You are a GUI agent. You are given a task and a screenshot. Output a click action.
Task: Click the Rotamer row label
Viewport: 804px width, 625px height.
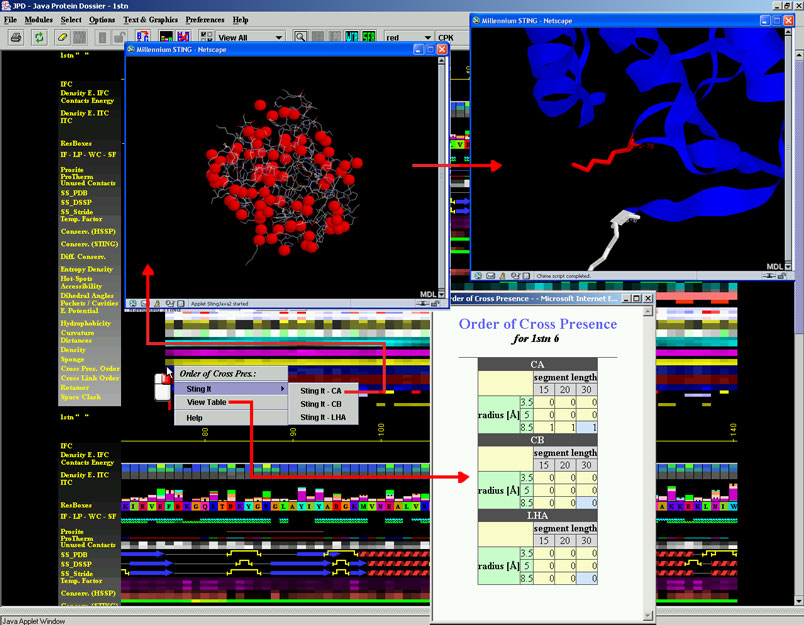(75, 388)
